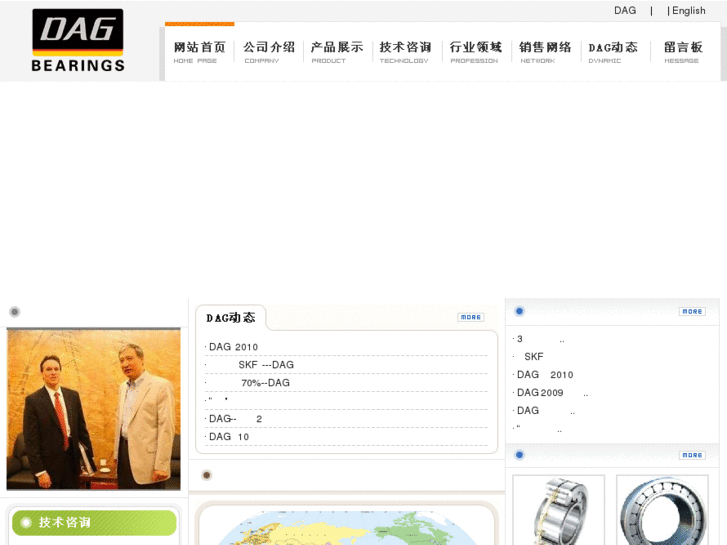Select the DAG动态 tab heading
727x545 pixels.
230,318
